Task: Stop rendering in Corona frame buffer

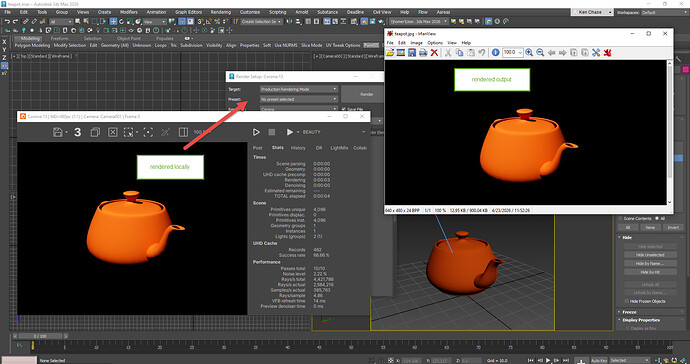Action: tap(272, 132)
